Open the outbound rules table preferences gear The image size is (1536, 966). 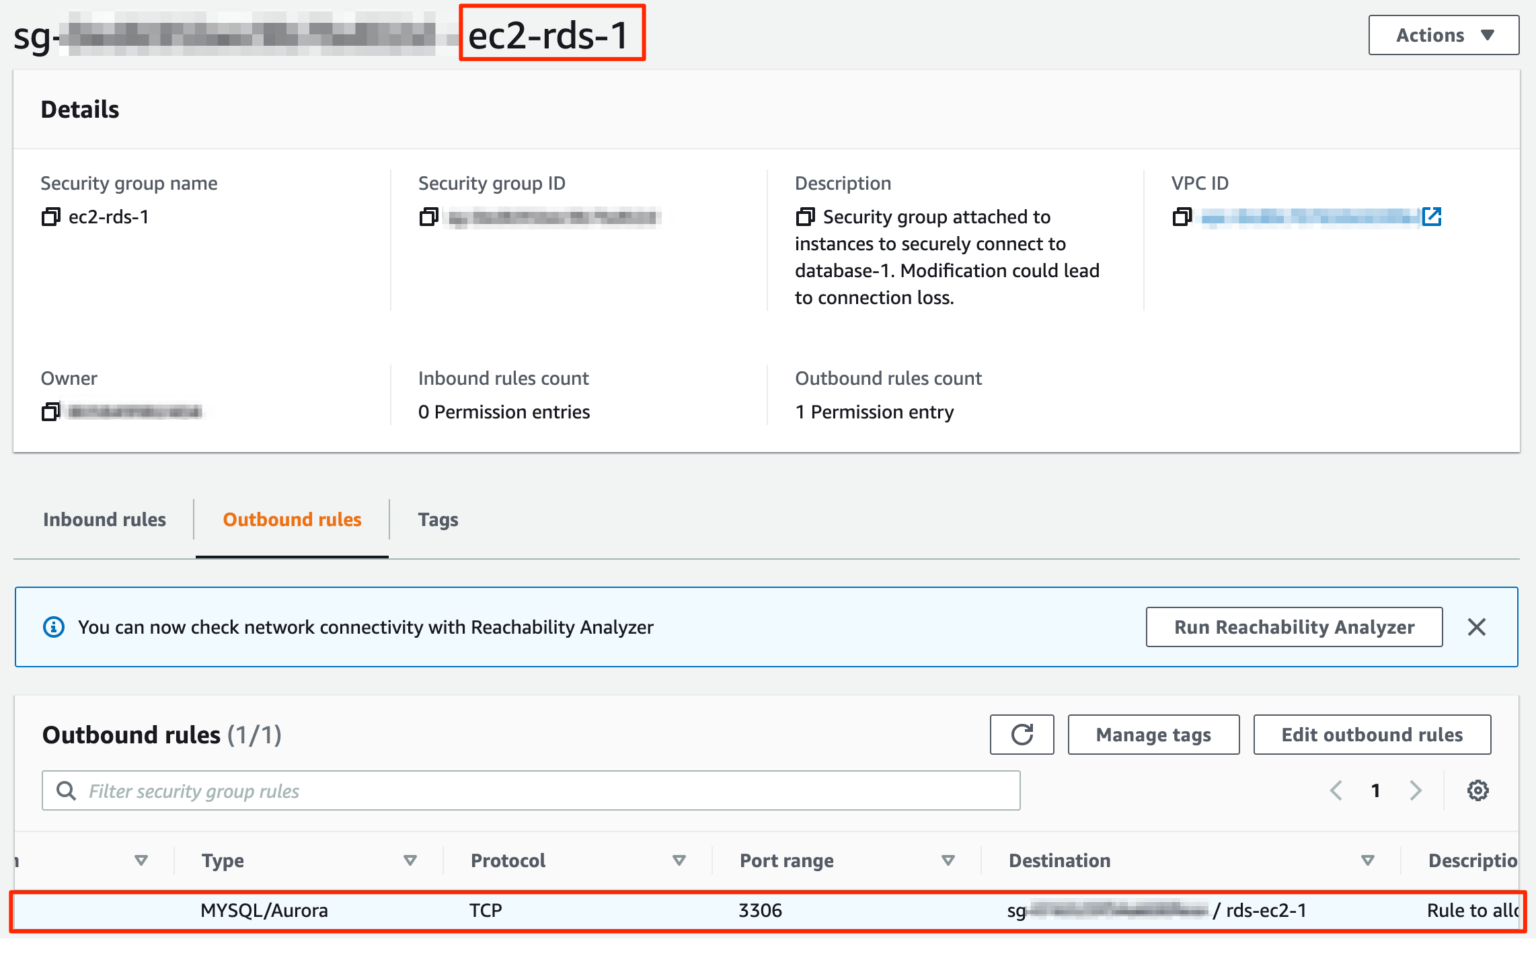click(1478, 790)
